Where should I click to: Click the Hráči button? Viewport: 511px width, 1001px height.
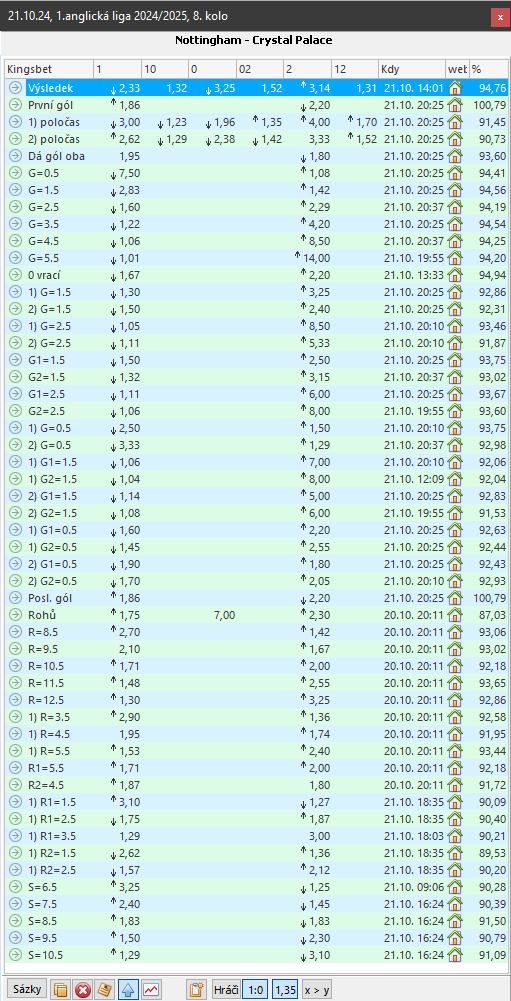225,990
